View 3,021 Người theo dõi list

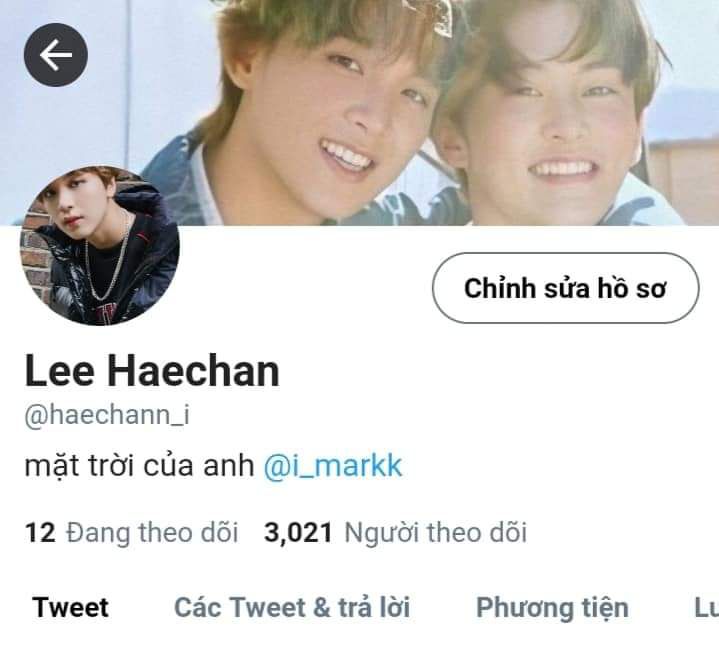(395, 533)
